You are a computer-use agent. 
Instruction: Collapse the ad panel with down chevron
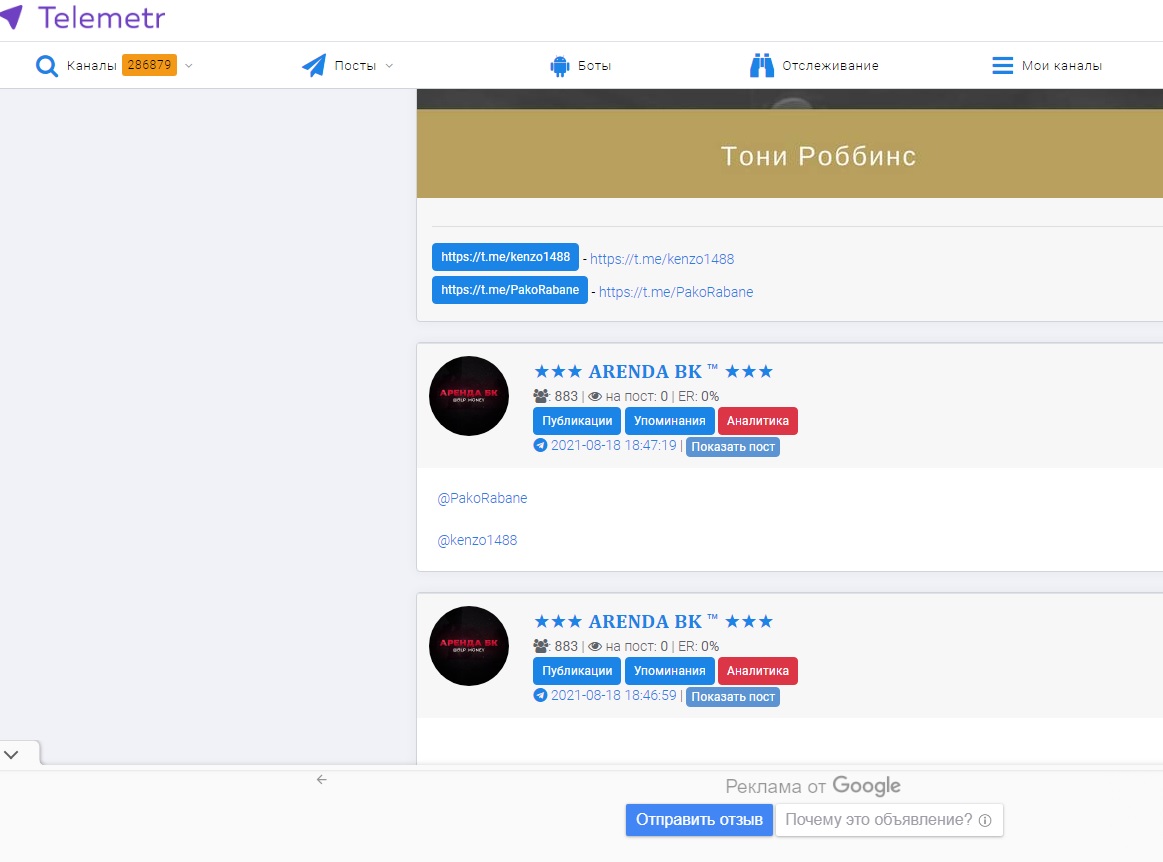(11, 754)
